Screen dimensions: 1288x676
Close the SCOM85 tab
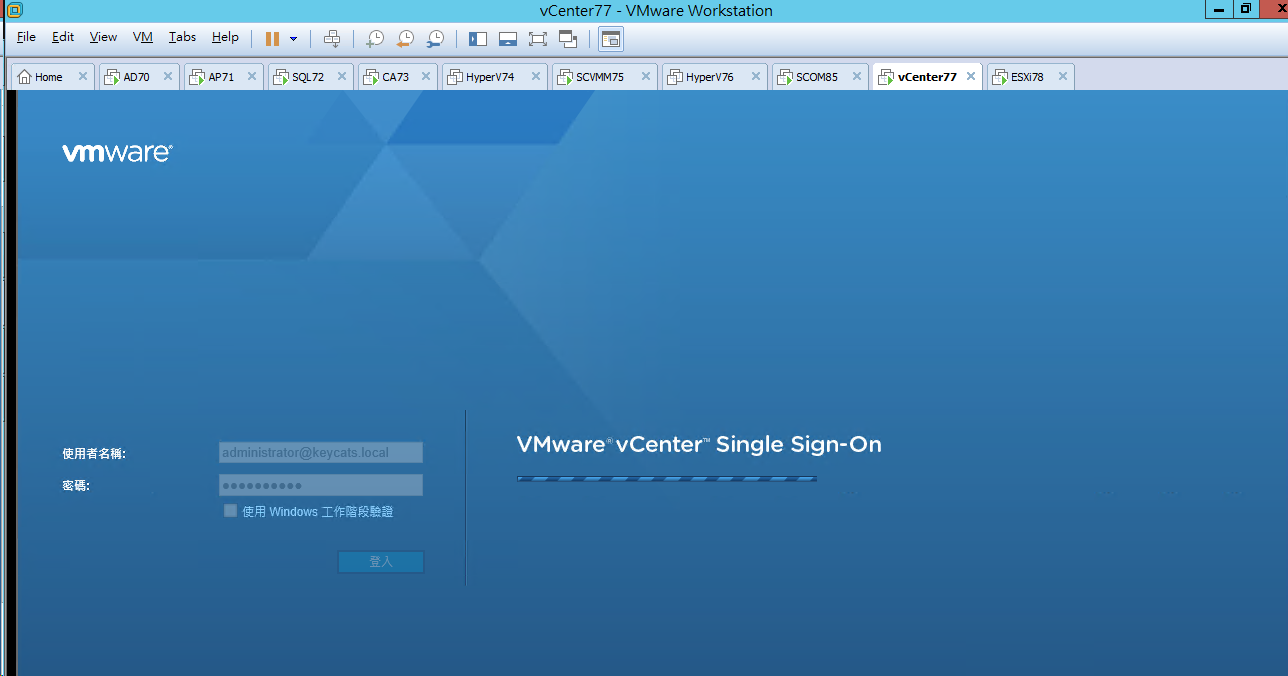coord(857,76)
